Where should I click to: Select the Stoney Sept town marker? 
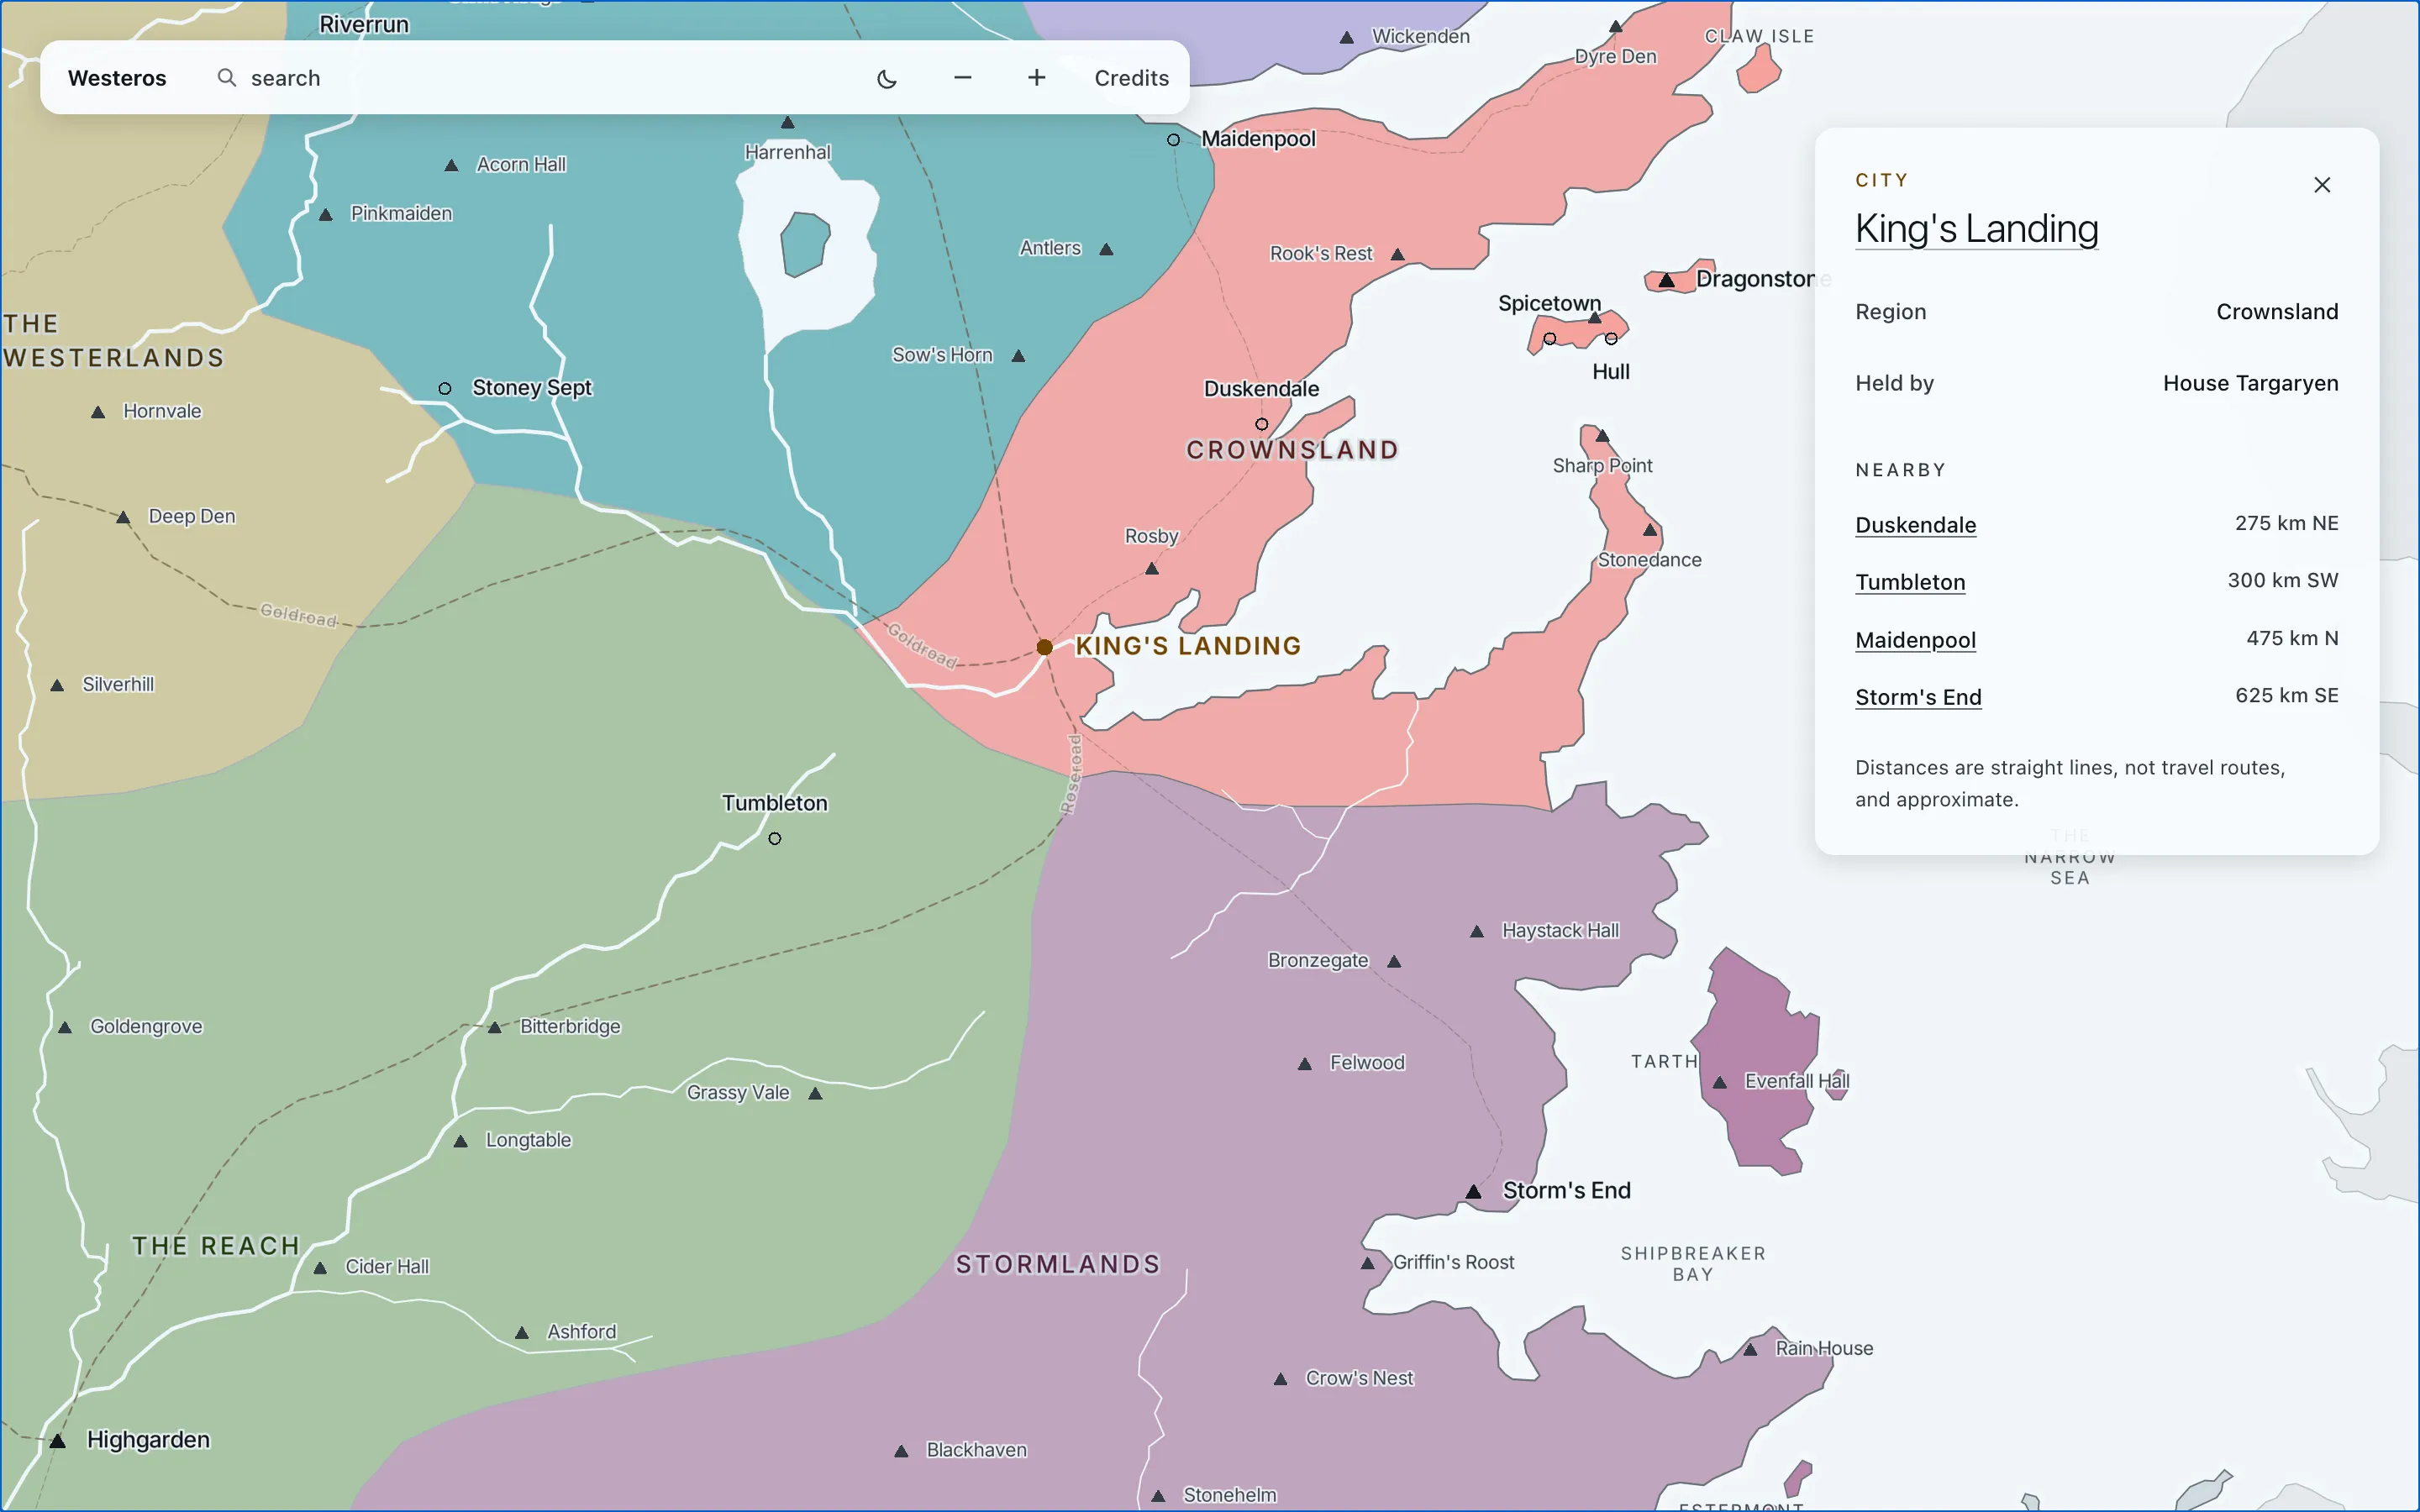pyautogui.click(x=445, y=388)
